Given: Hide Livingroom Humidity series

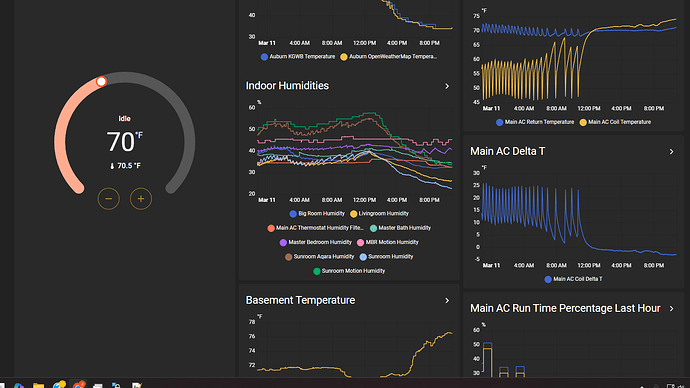Looking at the screenshot, I should (379, 214).
